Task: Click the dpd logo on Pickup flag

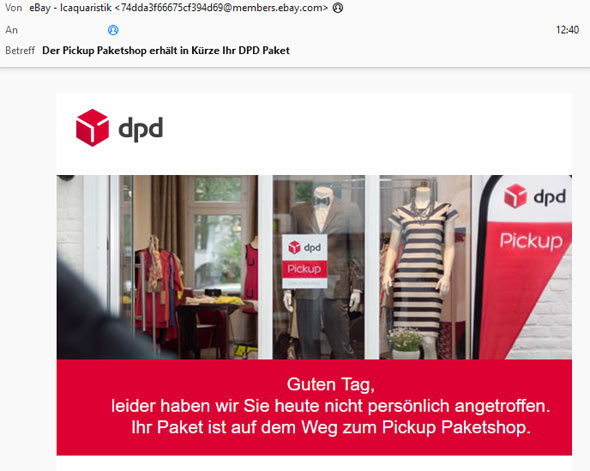Action: click(x=535, y=196)
